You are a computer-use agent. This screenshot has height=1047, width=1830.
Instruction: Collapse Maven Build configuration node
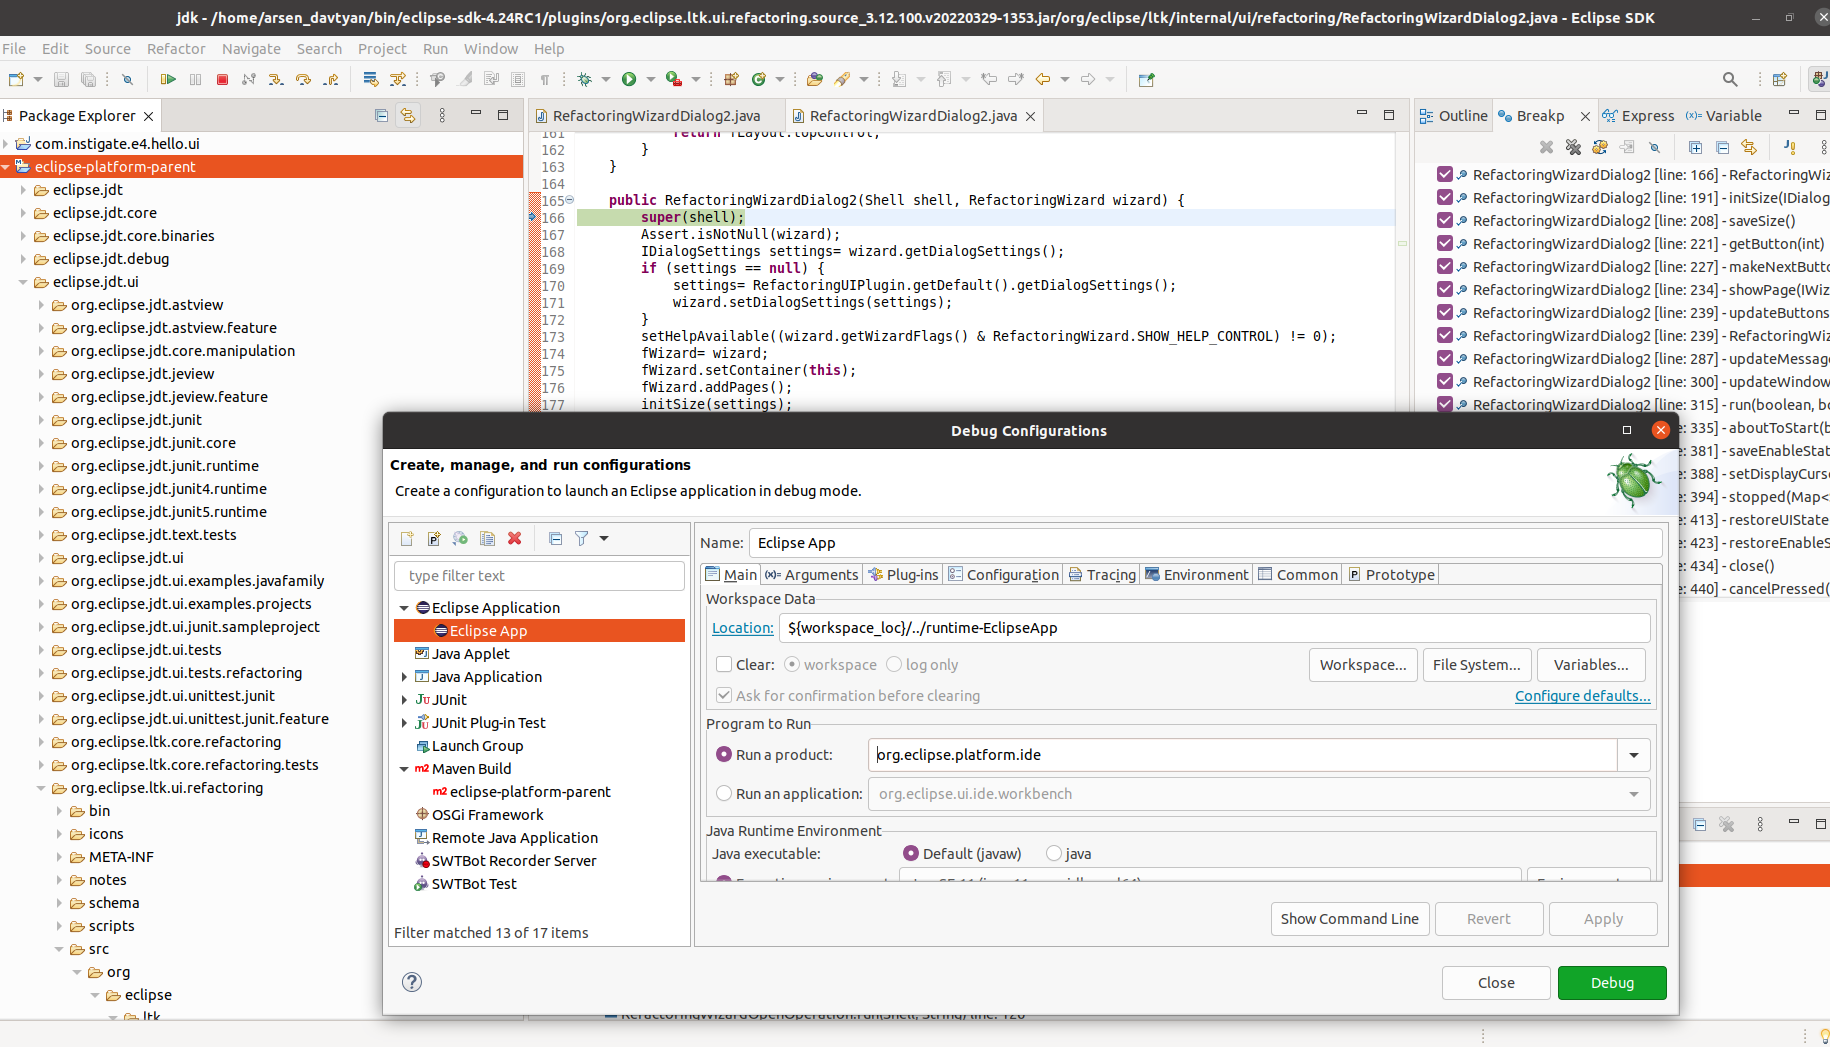[404, 769]
